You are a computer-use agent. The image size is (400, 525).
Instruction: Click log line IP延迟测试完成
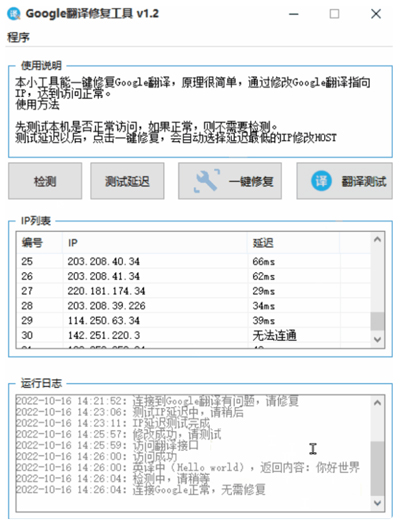pyautogui.click(x=113, y=423)
